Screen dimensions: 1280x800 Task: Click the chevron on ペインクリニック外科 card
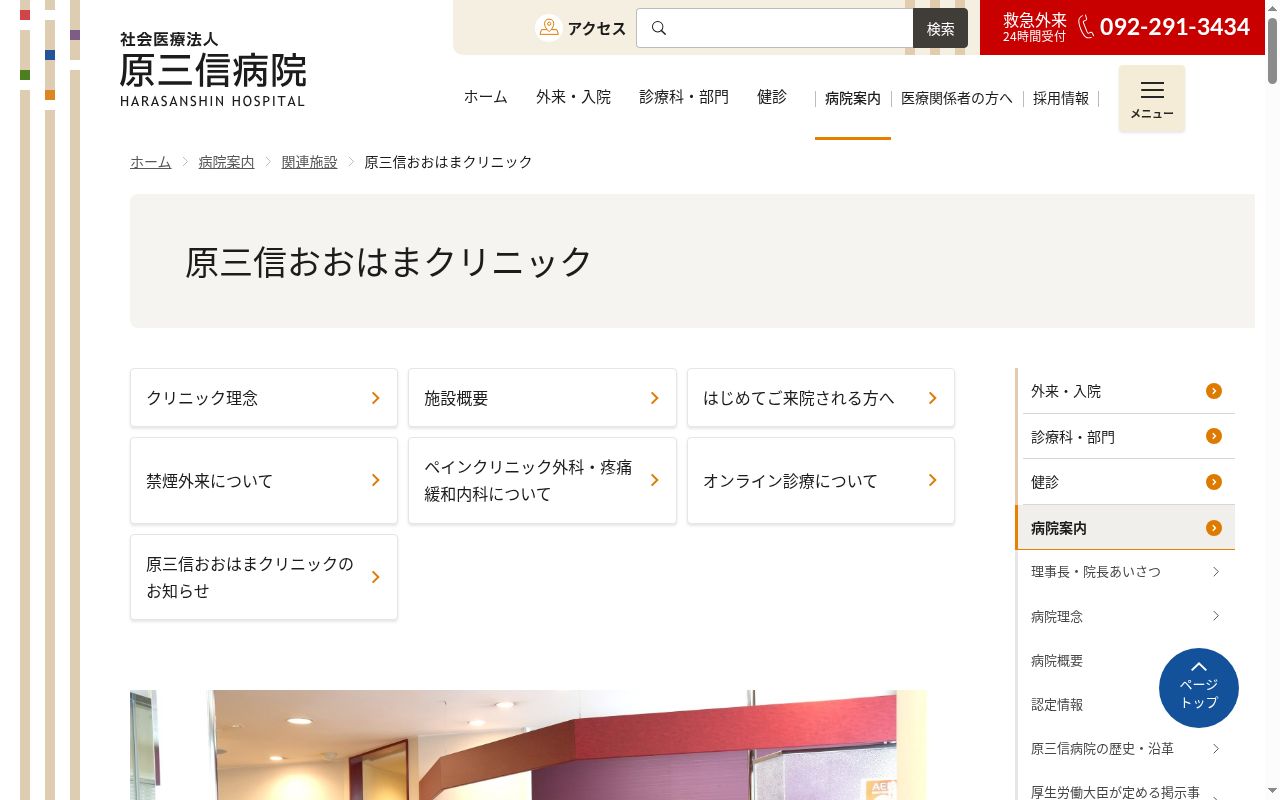click(x=655, y=480)
